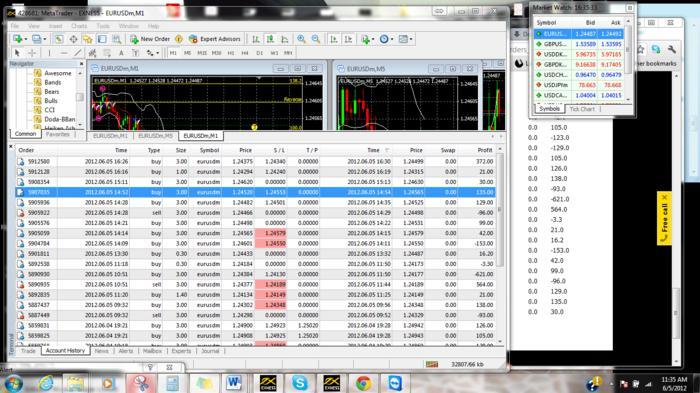Select the H1 timeframe button
This screenshot has width=700, height=393.
231,53
